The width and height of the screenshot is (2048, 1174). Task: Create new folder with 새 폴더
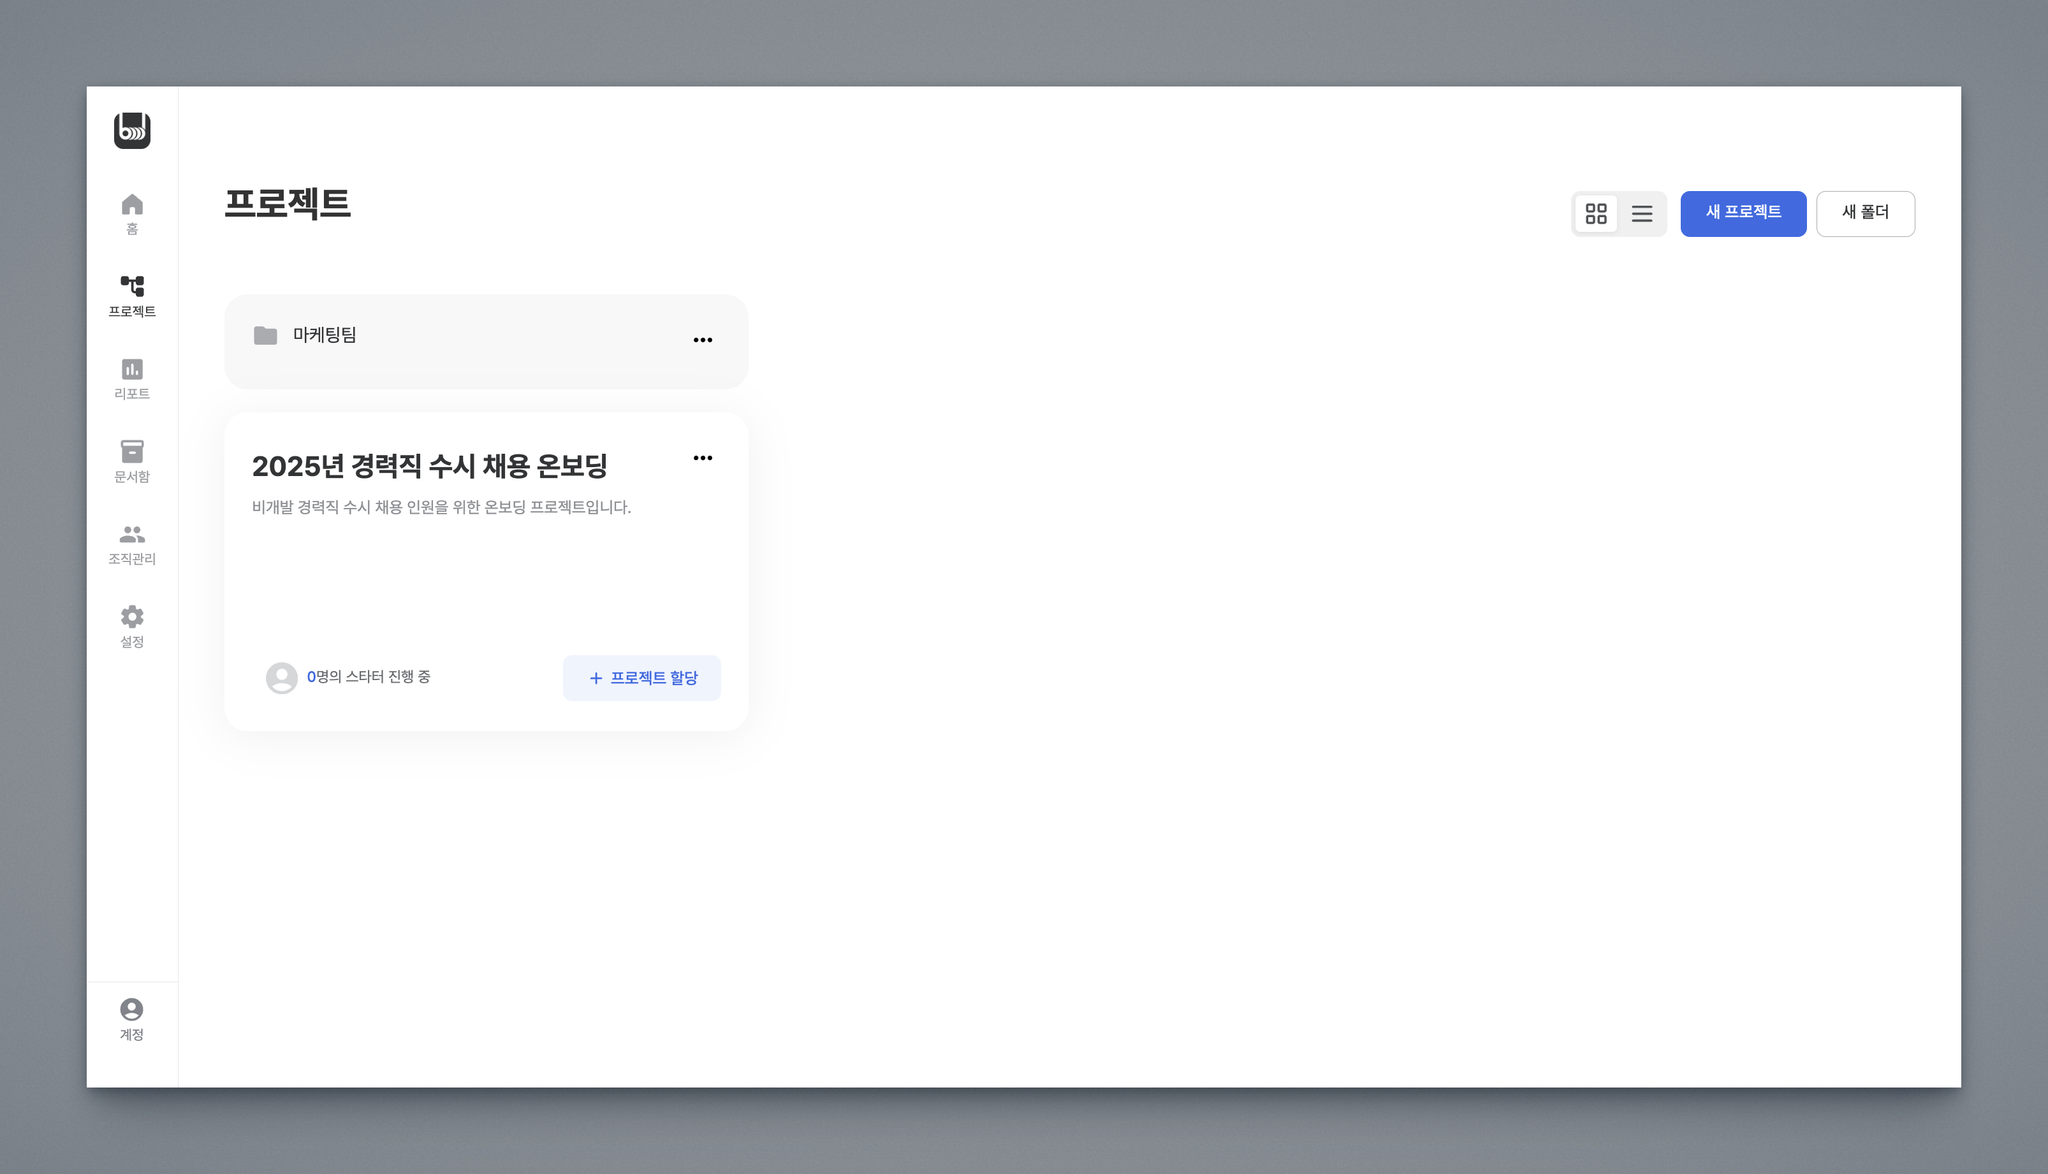tap(1865, 213)
